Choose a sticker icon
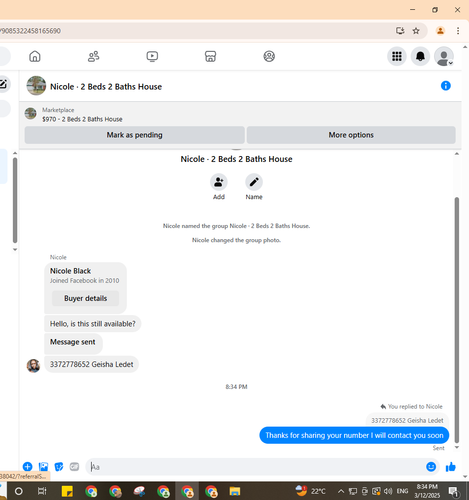 [59, 467]
